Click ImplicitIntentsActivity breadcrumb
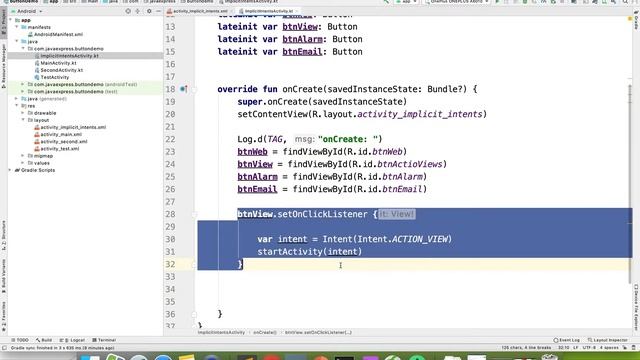 coord(221,332)
